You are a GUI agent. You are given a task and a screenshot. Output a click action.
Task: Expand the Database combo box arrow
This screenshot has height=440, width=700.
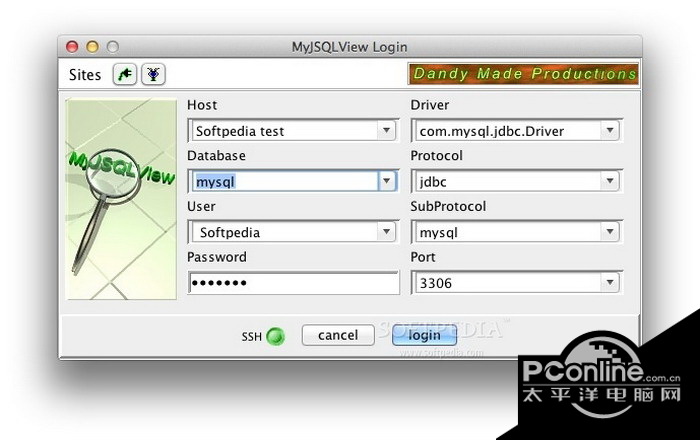point(387,181)
